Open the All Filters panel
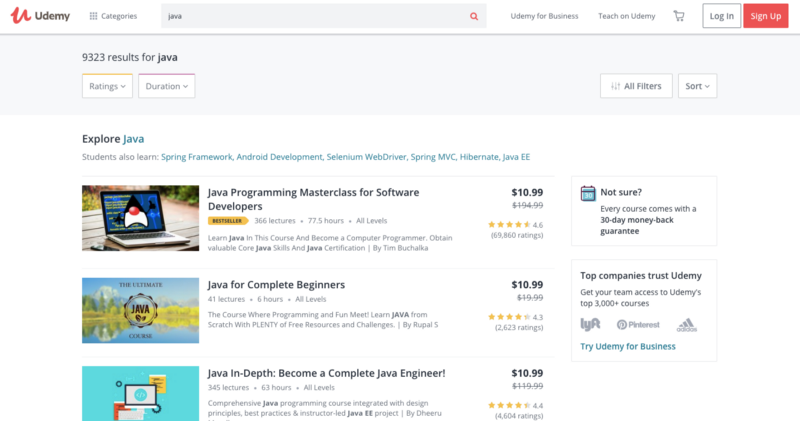 [636, 86]
